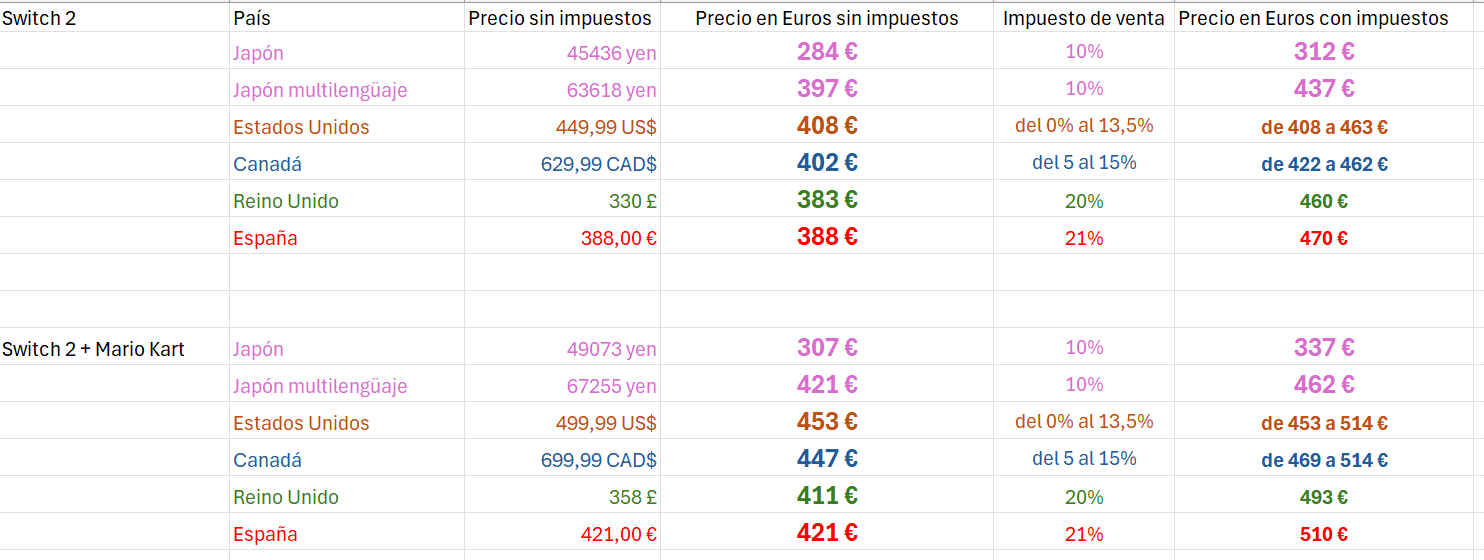Click the red 510 € cell
1484x560 pixels.
(x=1324, y=534)
